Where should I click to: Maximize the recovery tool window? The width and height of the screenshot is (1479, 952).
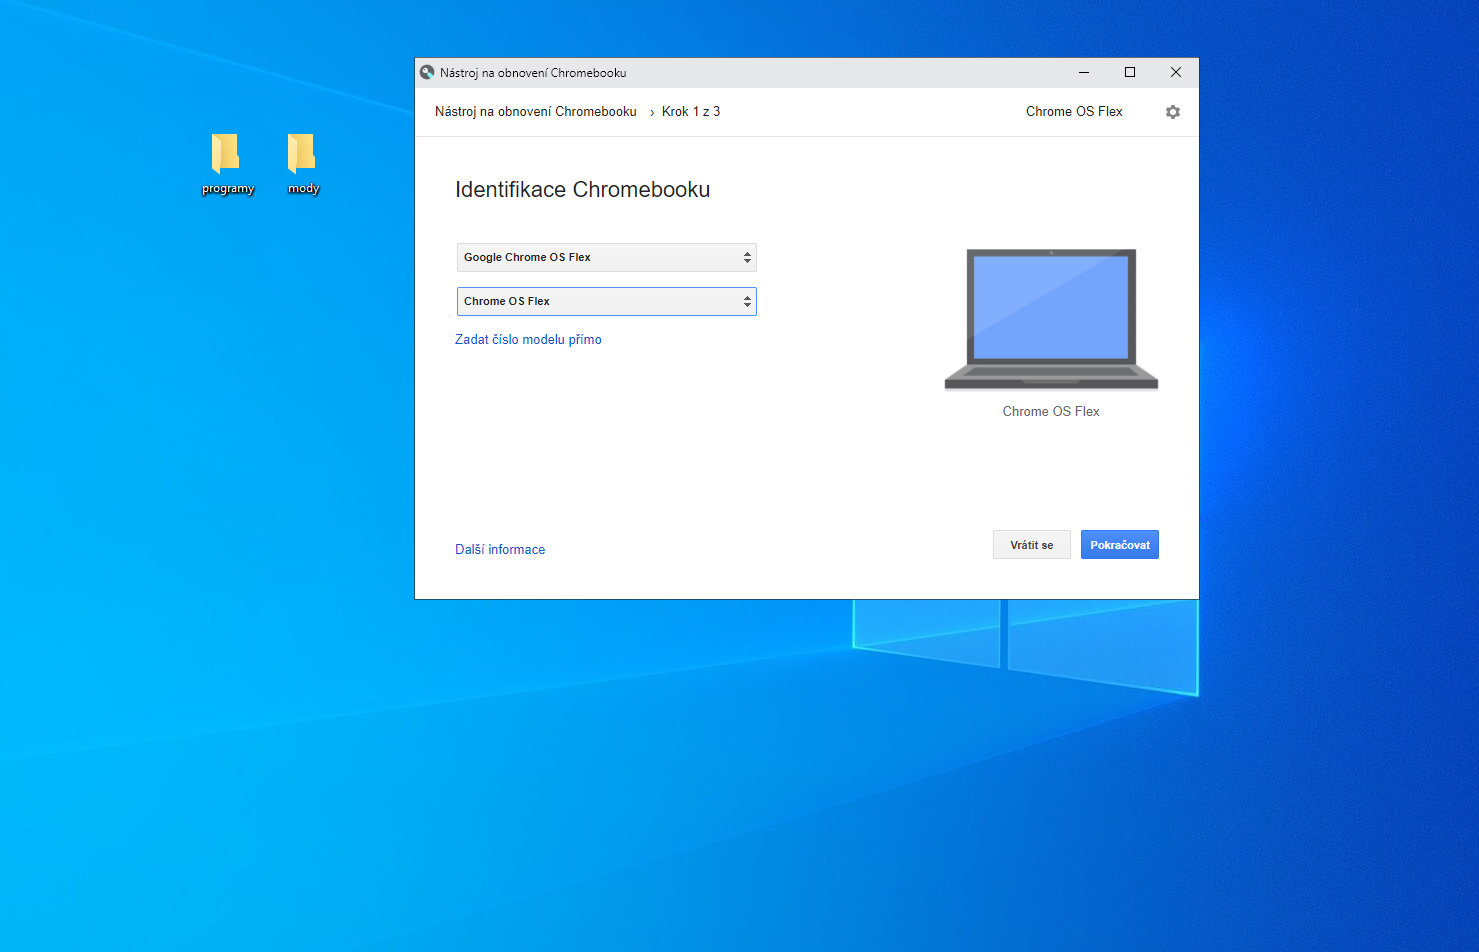click(x=1130, y=72)
